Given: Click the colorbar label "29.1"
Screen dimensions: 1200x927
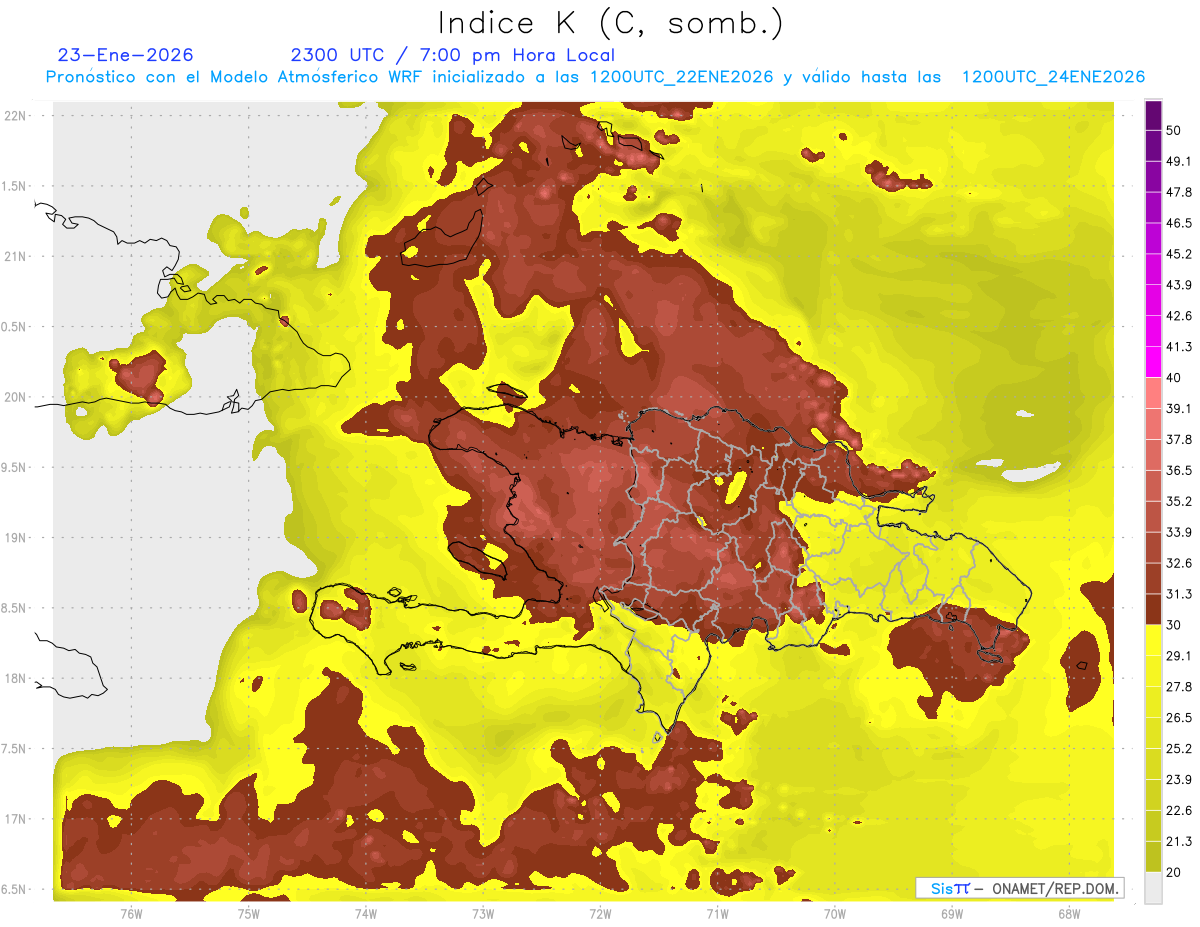Looking at the screenshot, I should (1179, 656).
